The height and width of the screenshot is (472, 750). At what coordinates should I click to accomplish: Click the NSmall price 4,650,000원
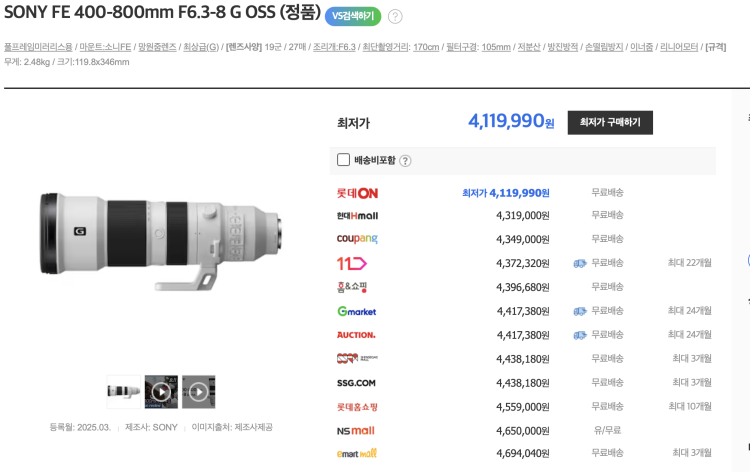tap(523, 431)
